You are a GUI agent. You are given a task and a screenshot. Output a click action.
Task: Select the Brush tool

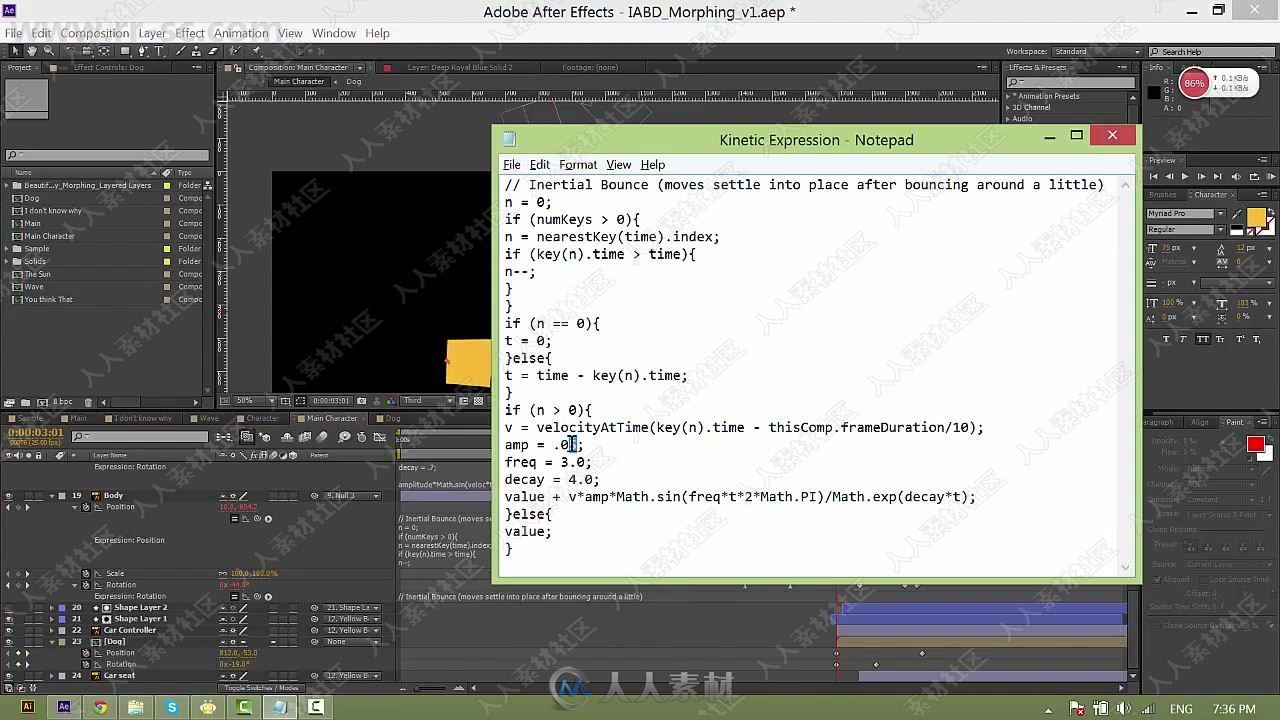[181, 50]
